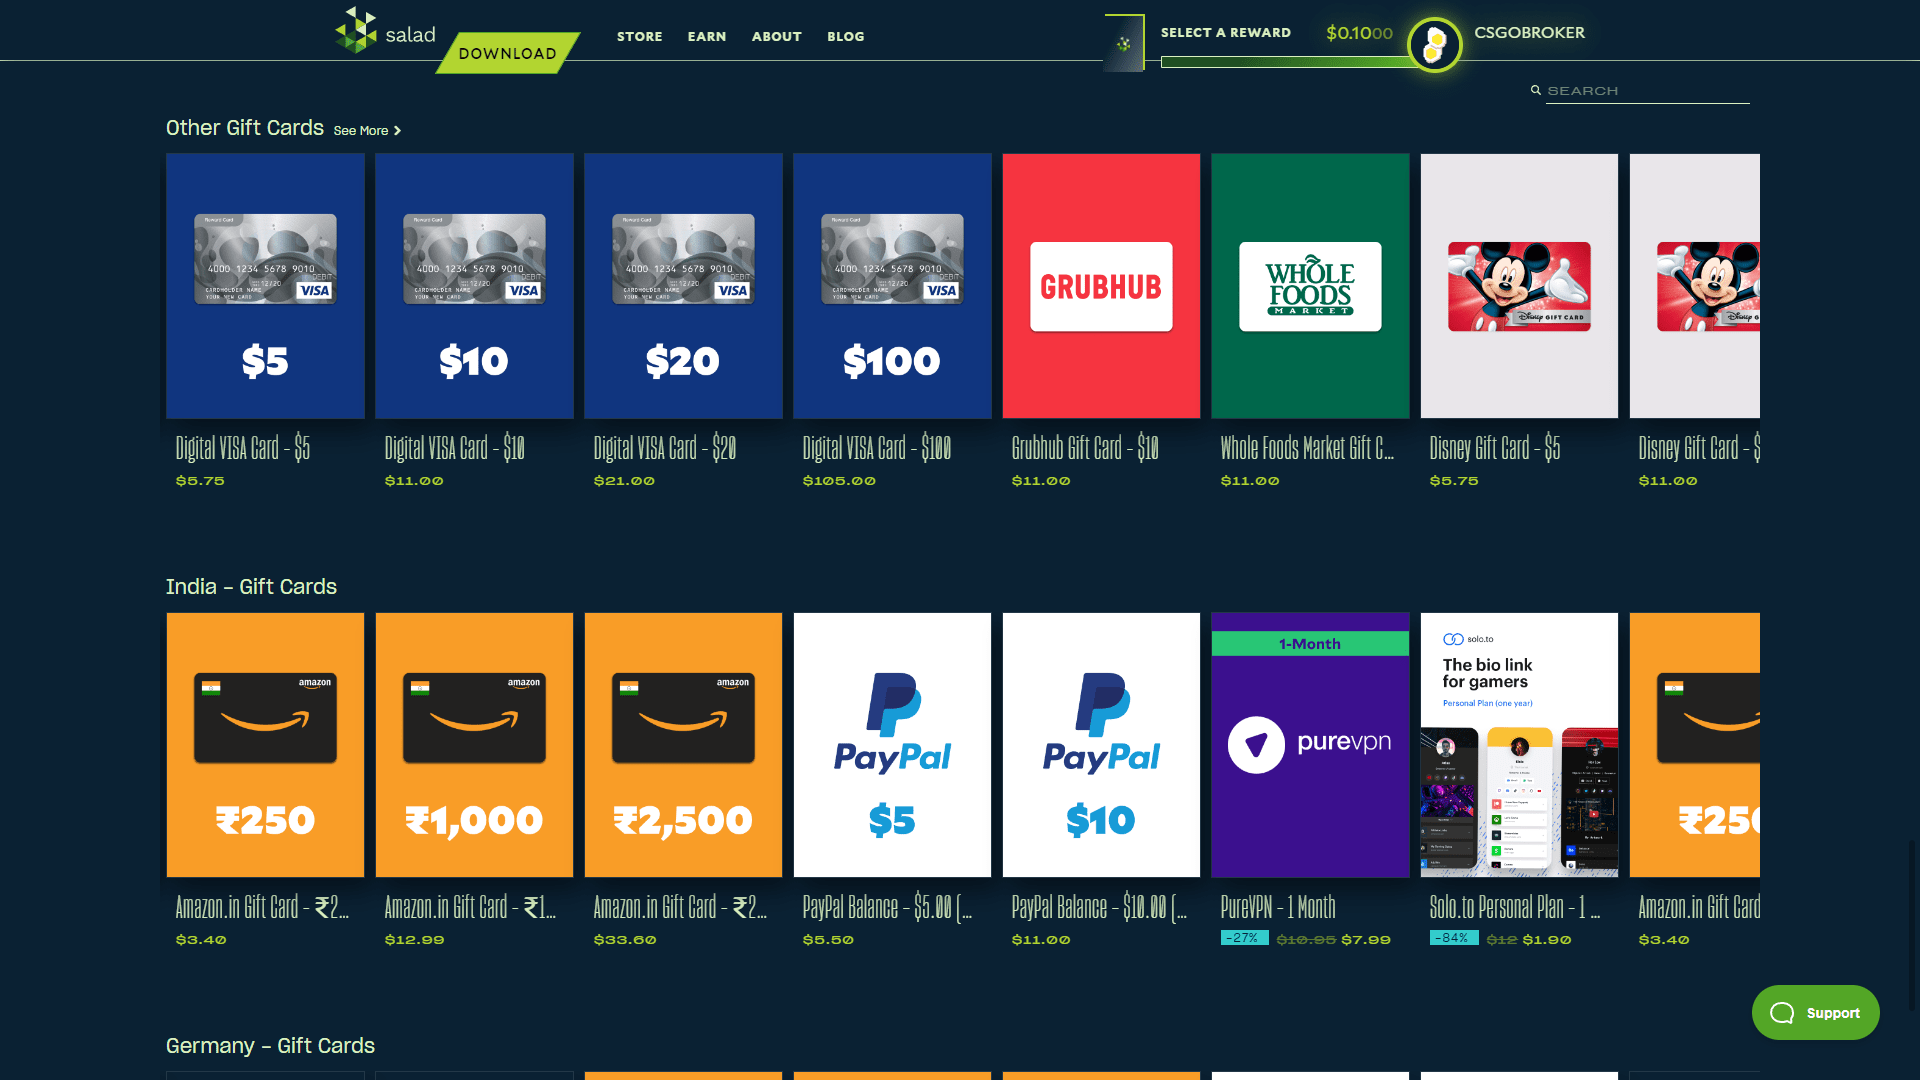This screenshot has height=1080, width=1920.
Task: Click the Search input field
Action: click(x=1647, y=90)
